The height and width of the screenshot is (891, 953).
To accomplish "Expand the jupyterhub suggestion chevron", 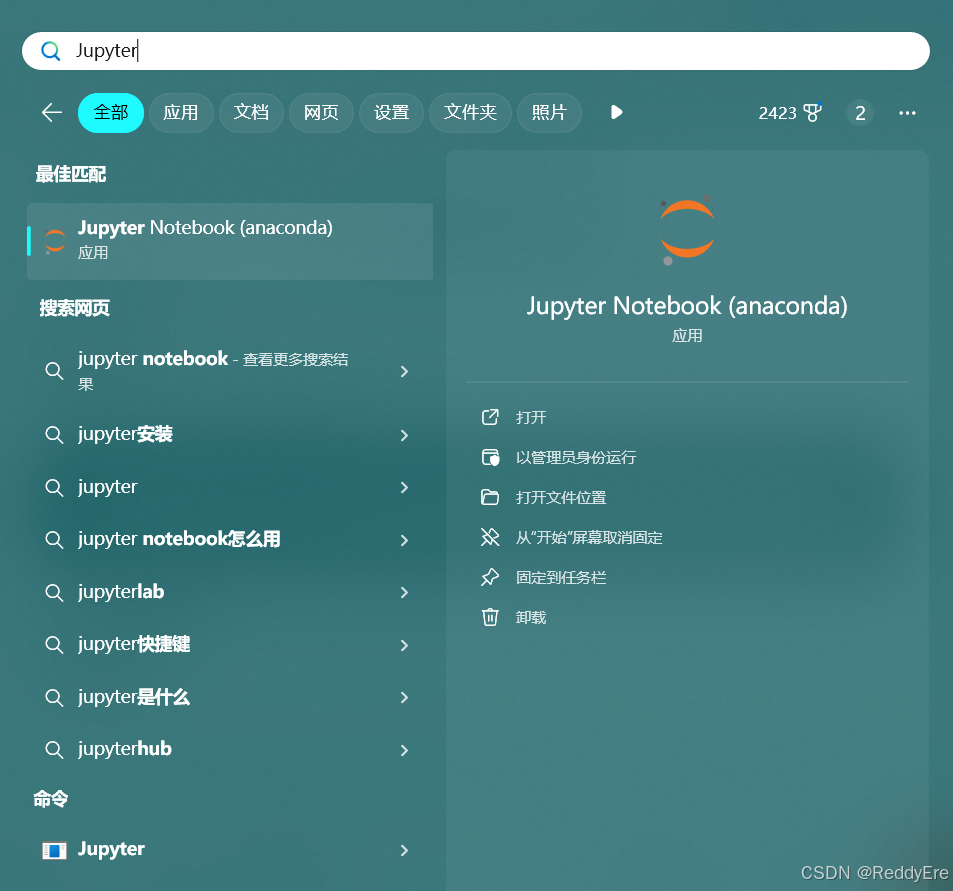I will point(404,751).
